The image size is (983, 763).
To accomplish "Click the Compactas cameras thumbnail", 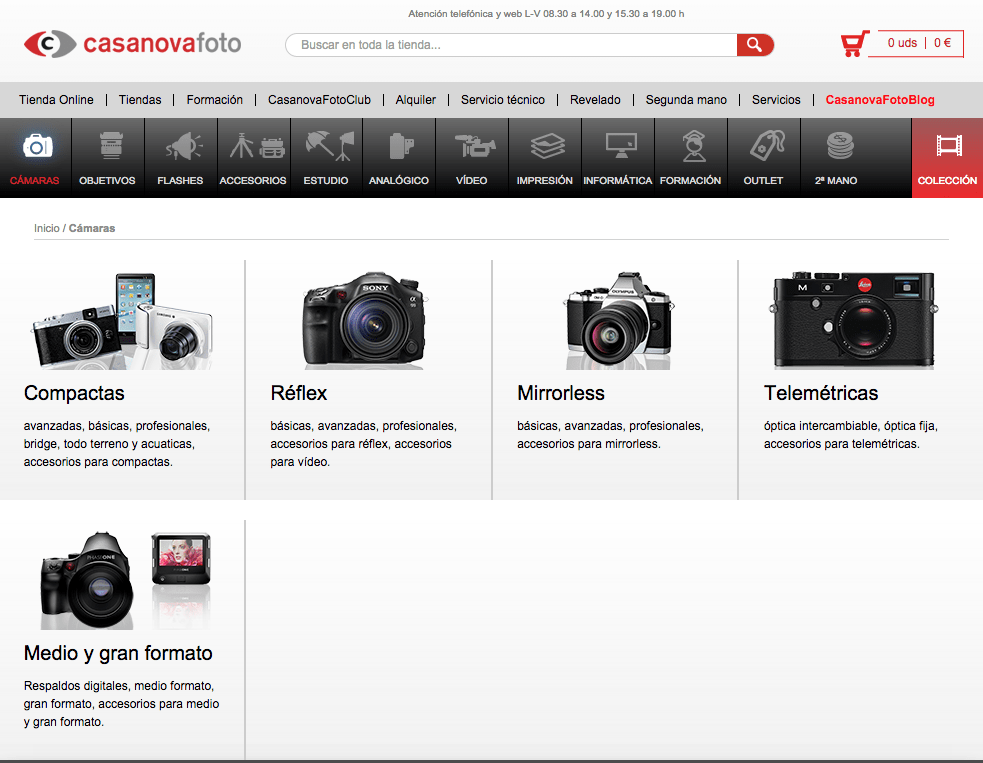I will pos(122,320).
